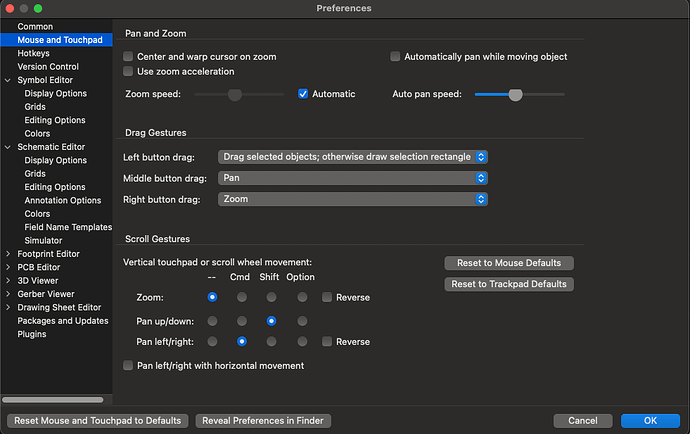690x434 pixels.
Task: Cancel the Preferences dialog
Action: point(583,420)
